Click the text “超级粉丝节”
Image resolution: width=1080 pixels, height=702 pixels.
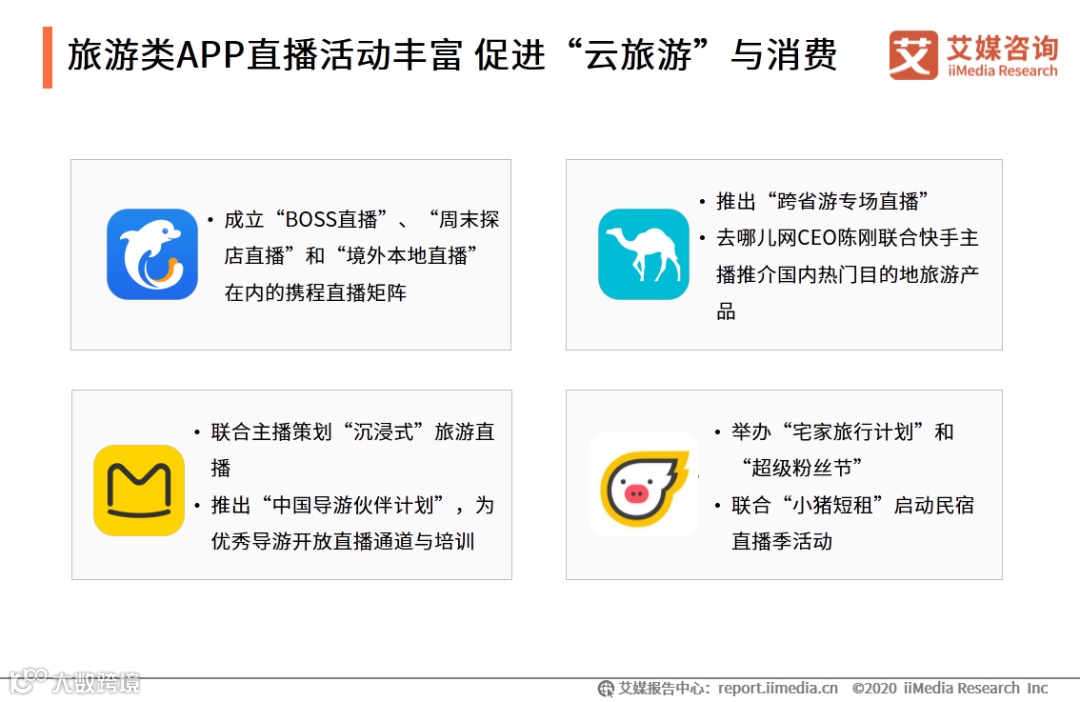(x=801, y=468)
